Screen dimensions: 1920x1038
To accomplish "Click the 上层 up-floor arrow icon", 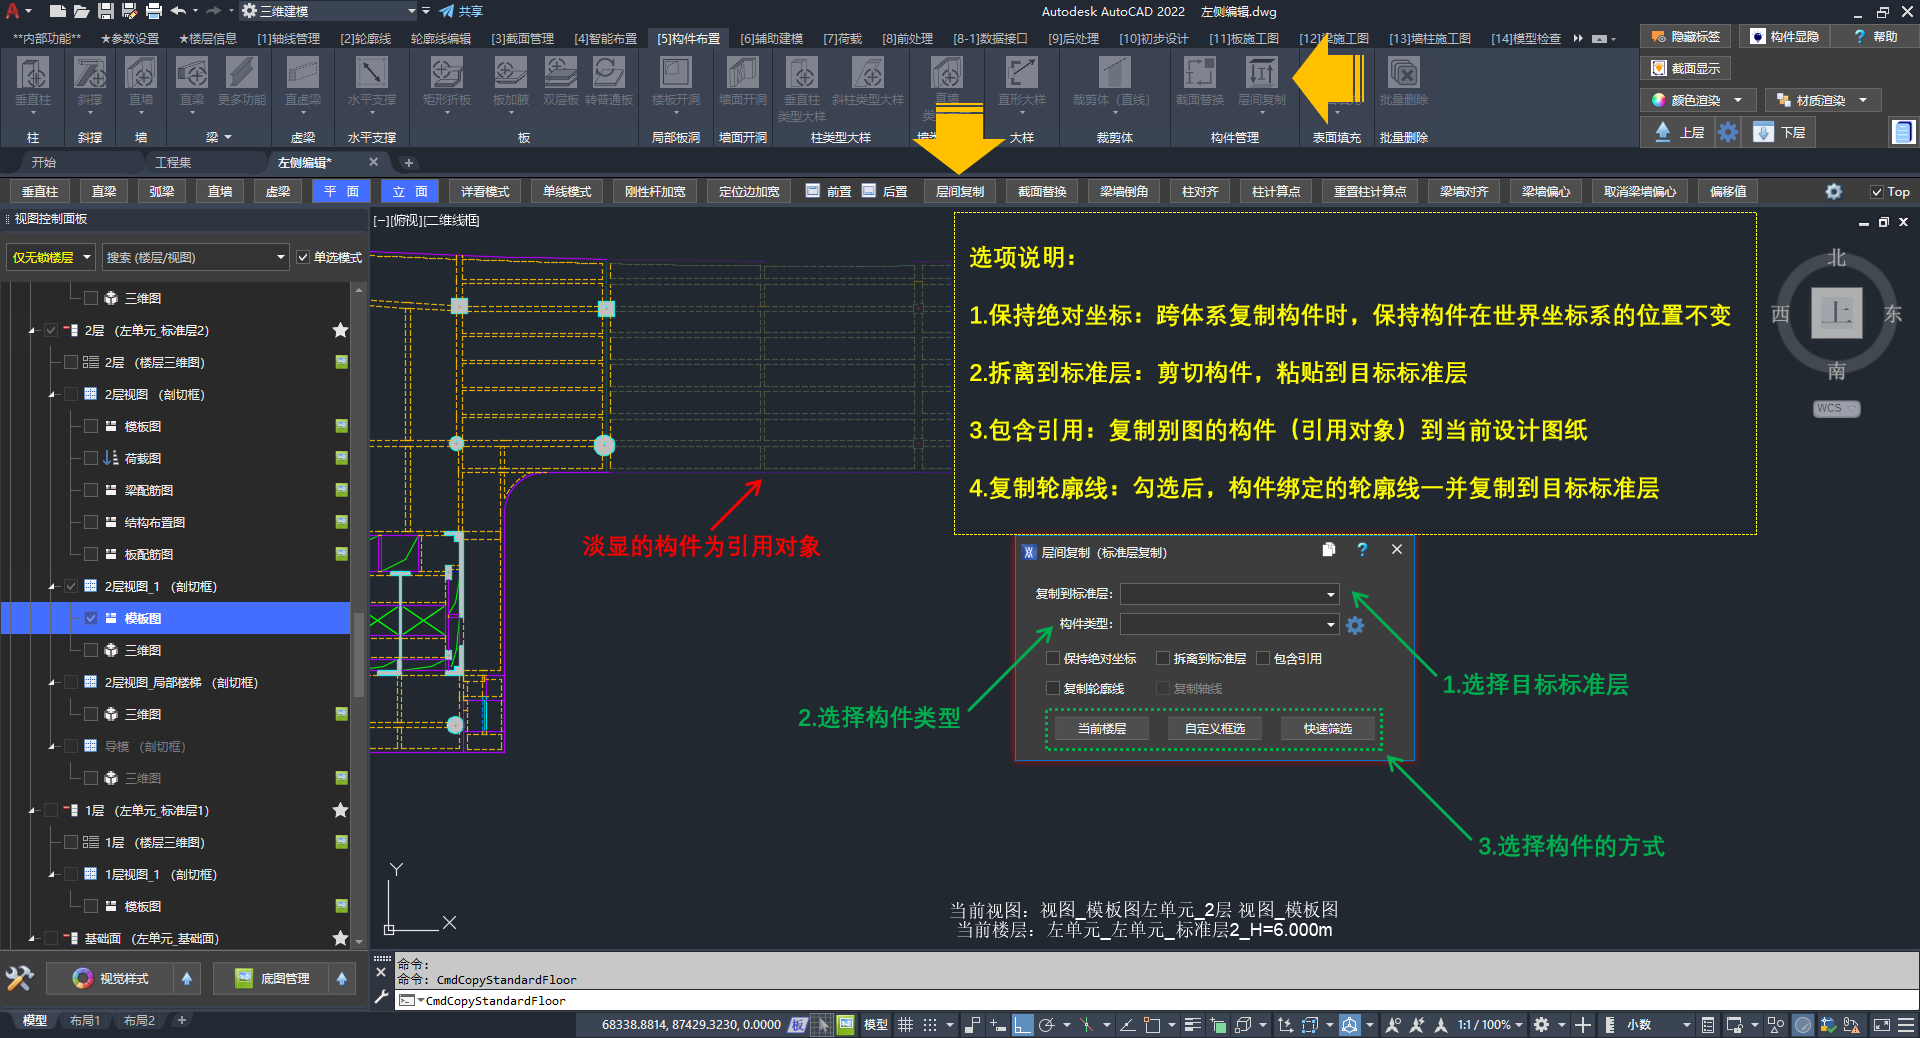I will point(1663,132).
